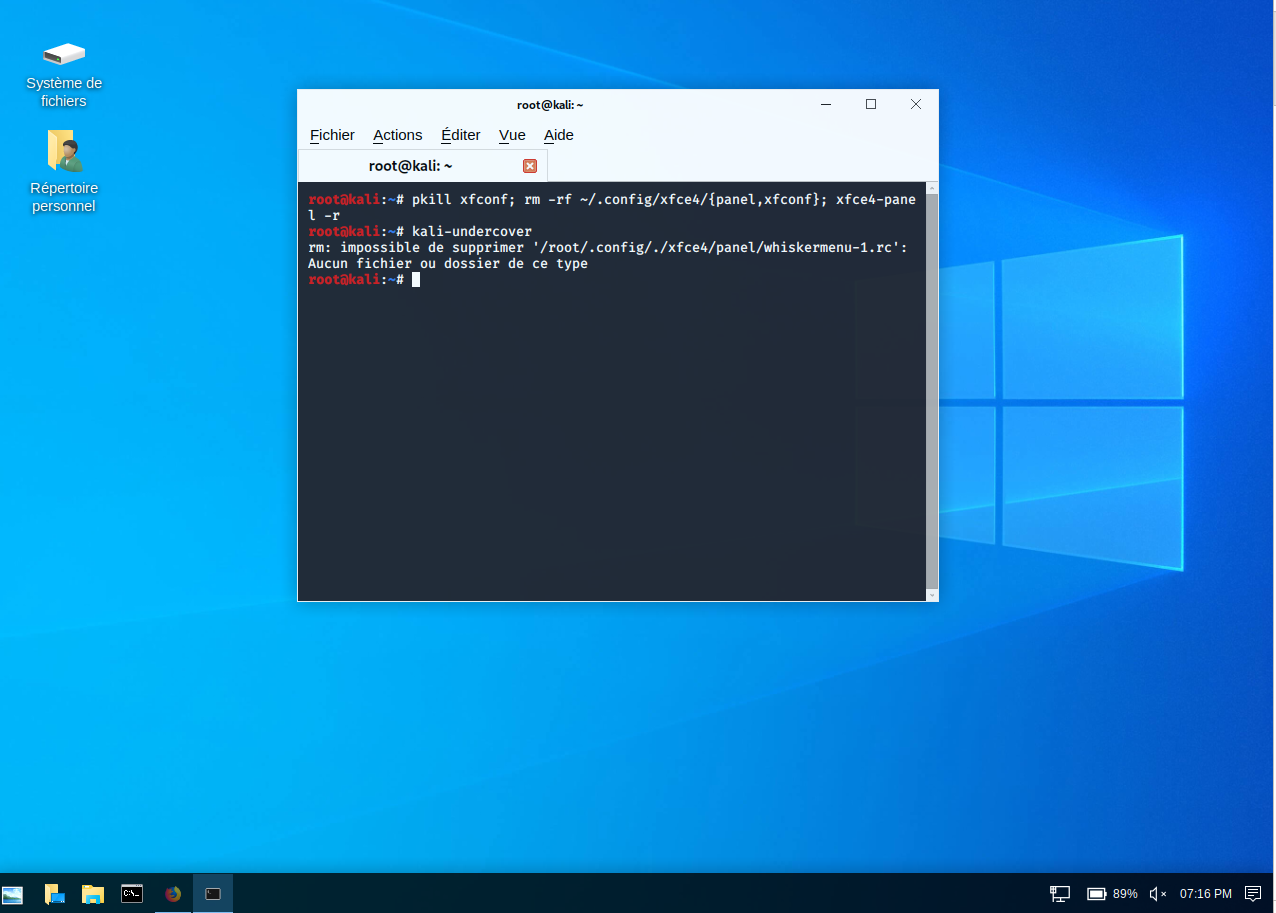Open the network connection tray icon
This screenshot has height=913, width=1276.
coord(1060,894)
